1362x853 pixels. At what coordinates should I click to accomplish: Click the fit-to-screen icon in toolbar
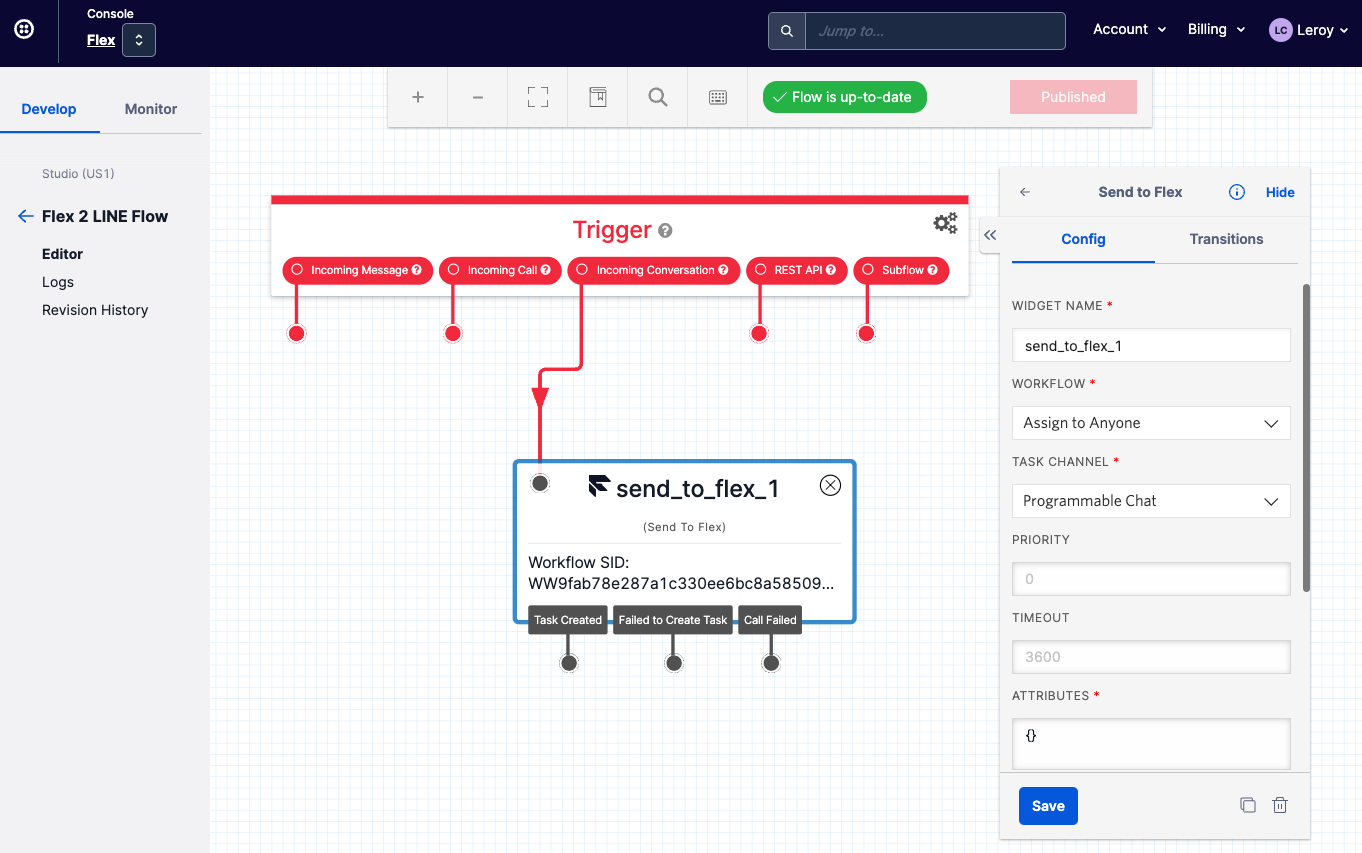(x=538, y=97)
